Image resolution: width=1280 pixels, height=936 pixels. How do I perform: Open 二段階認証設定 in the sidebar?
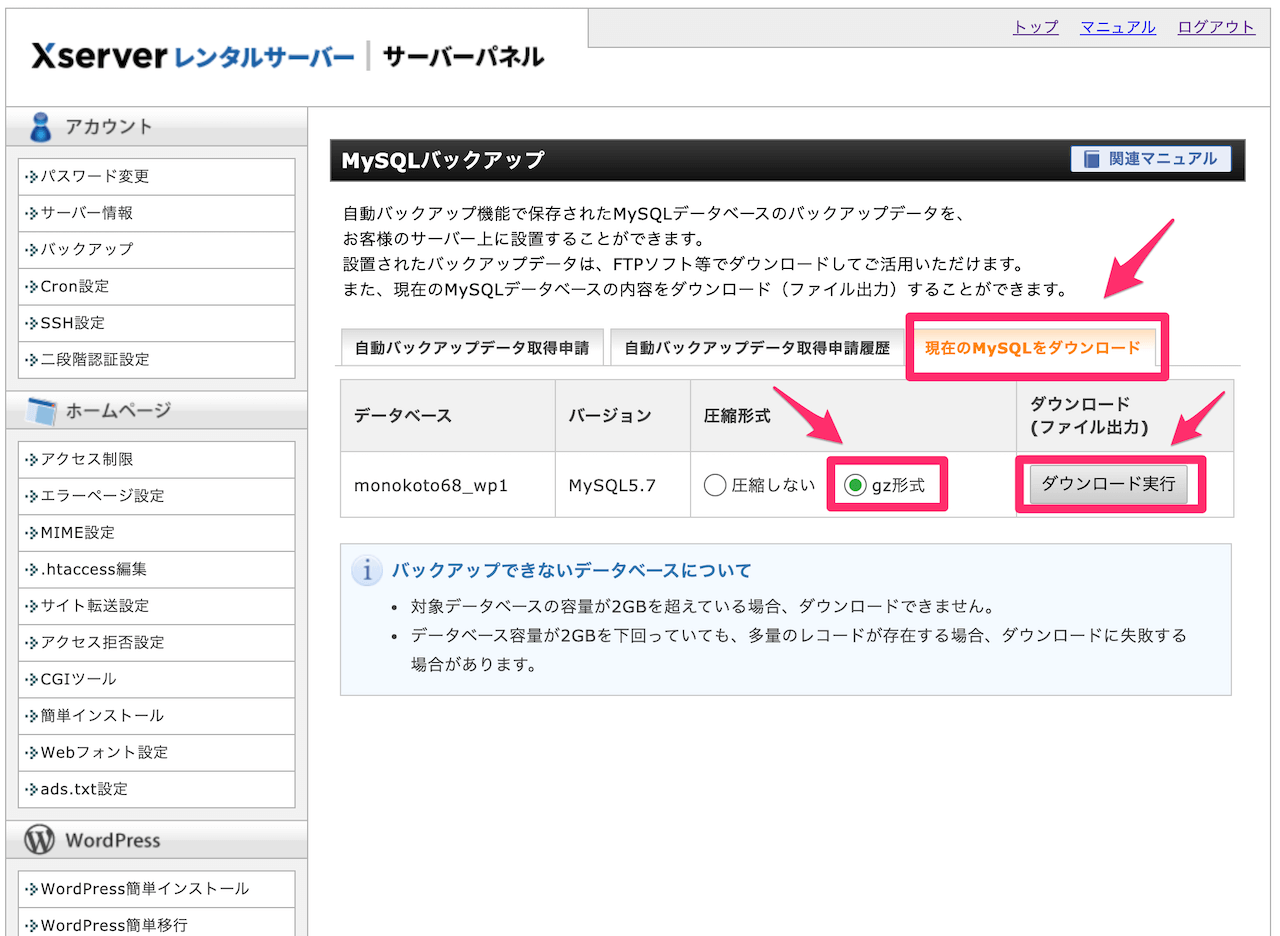[157, 359]
